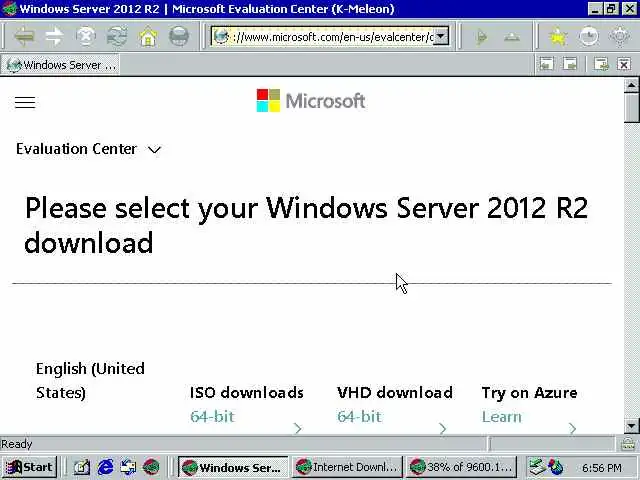Click the 64-bit link under VHD download

tap(359, 416)
